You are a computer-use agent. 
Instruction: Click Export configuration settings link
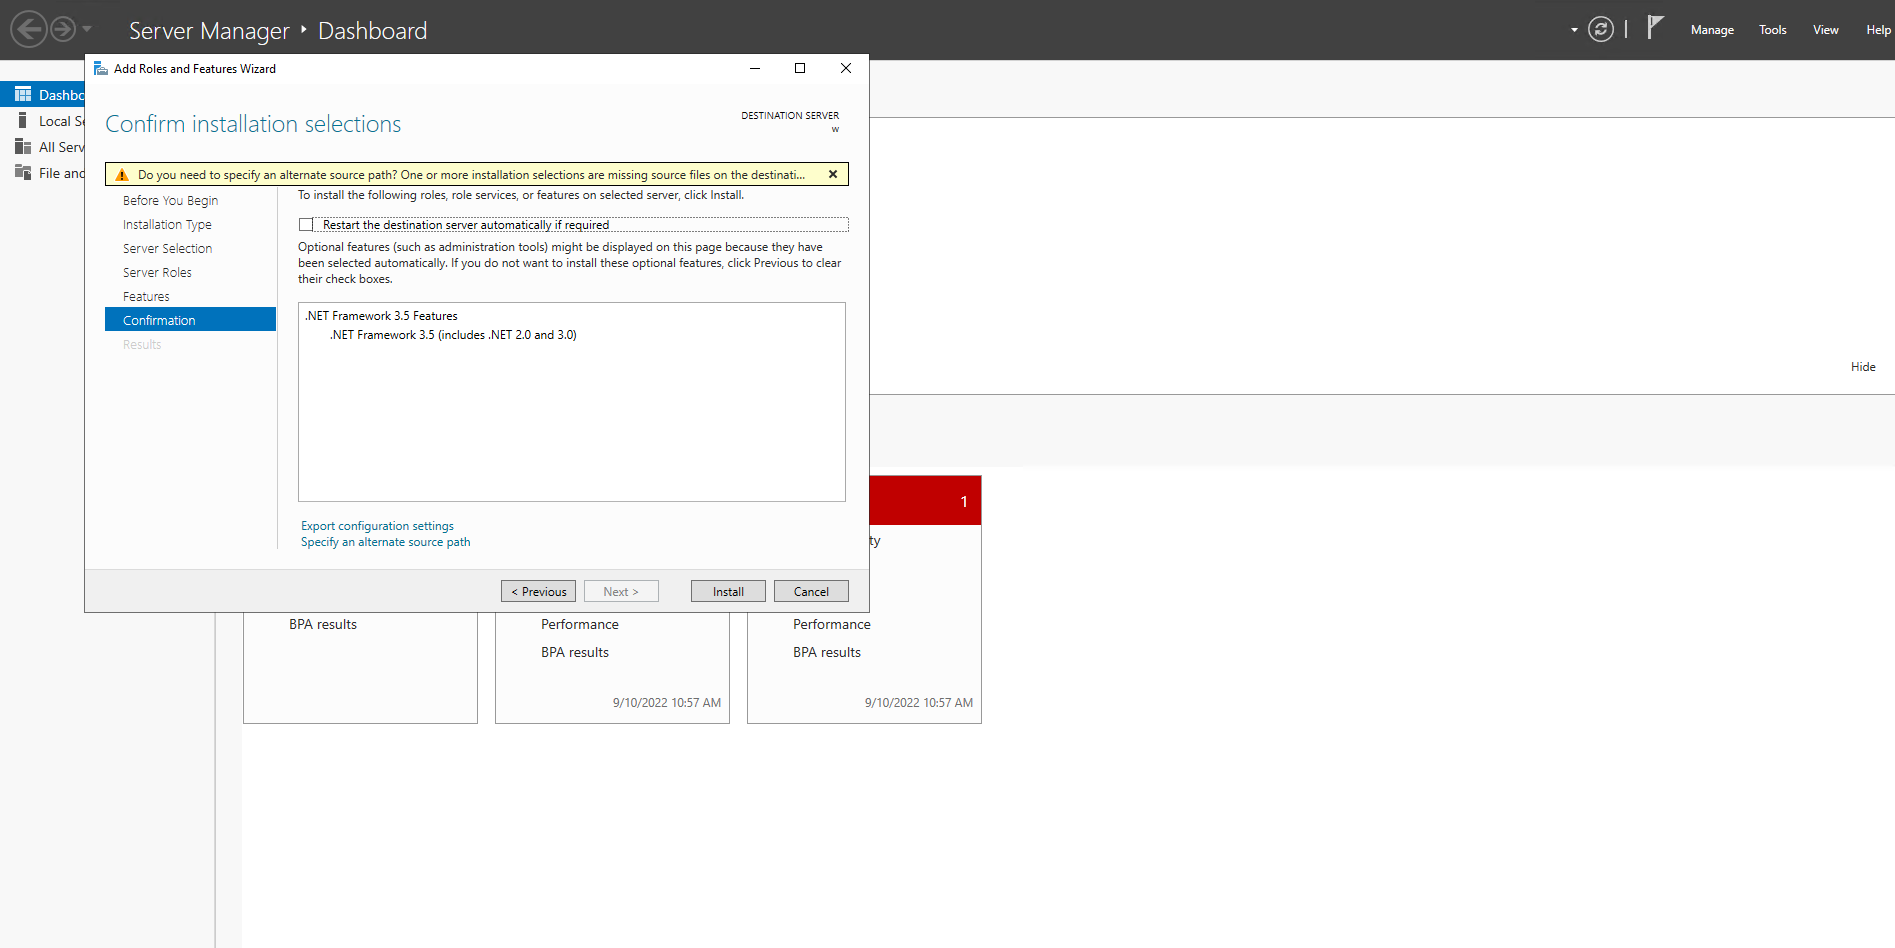coord(377,526)
